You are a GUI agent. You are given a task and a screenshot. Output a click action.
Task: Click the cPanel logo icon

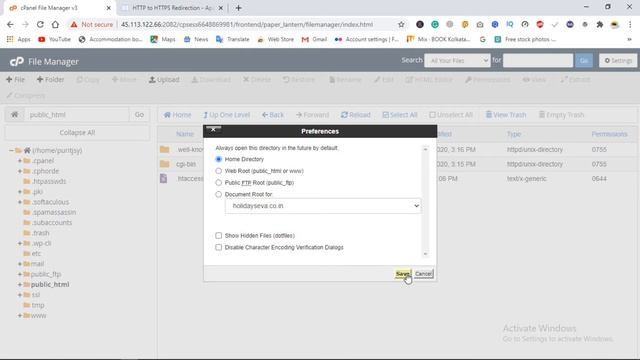pyautogui.click(x=17, y=61)
